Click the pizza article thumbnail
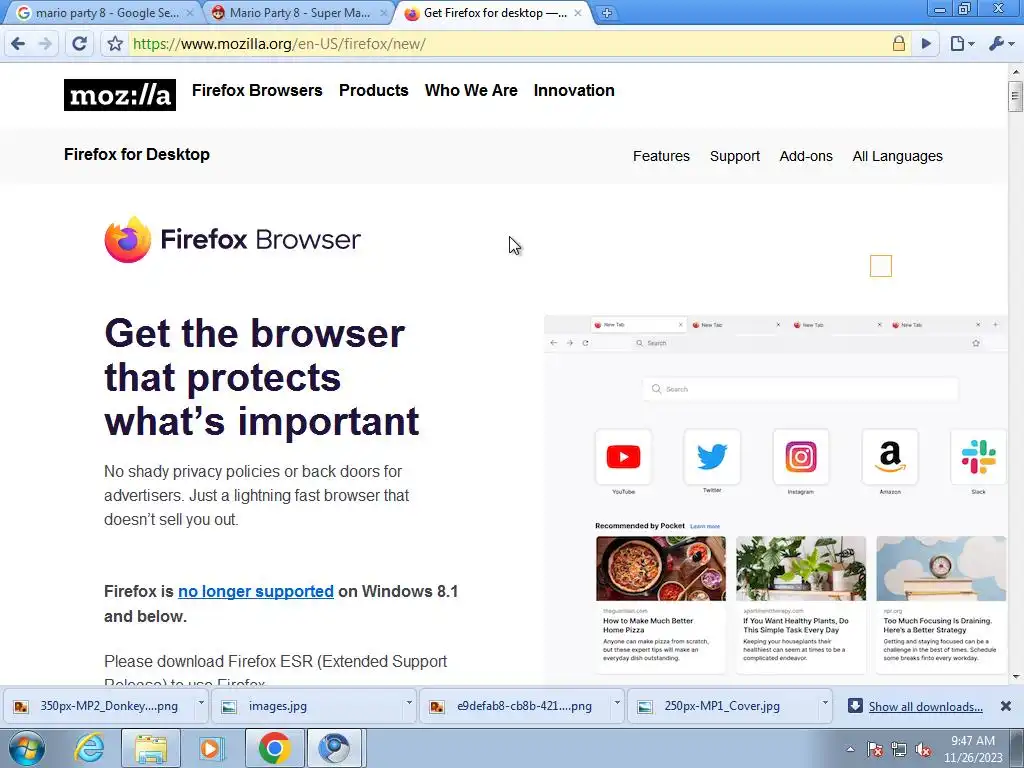Screen dimensions: 1024x768 (660, 568)
